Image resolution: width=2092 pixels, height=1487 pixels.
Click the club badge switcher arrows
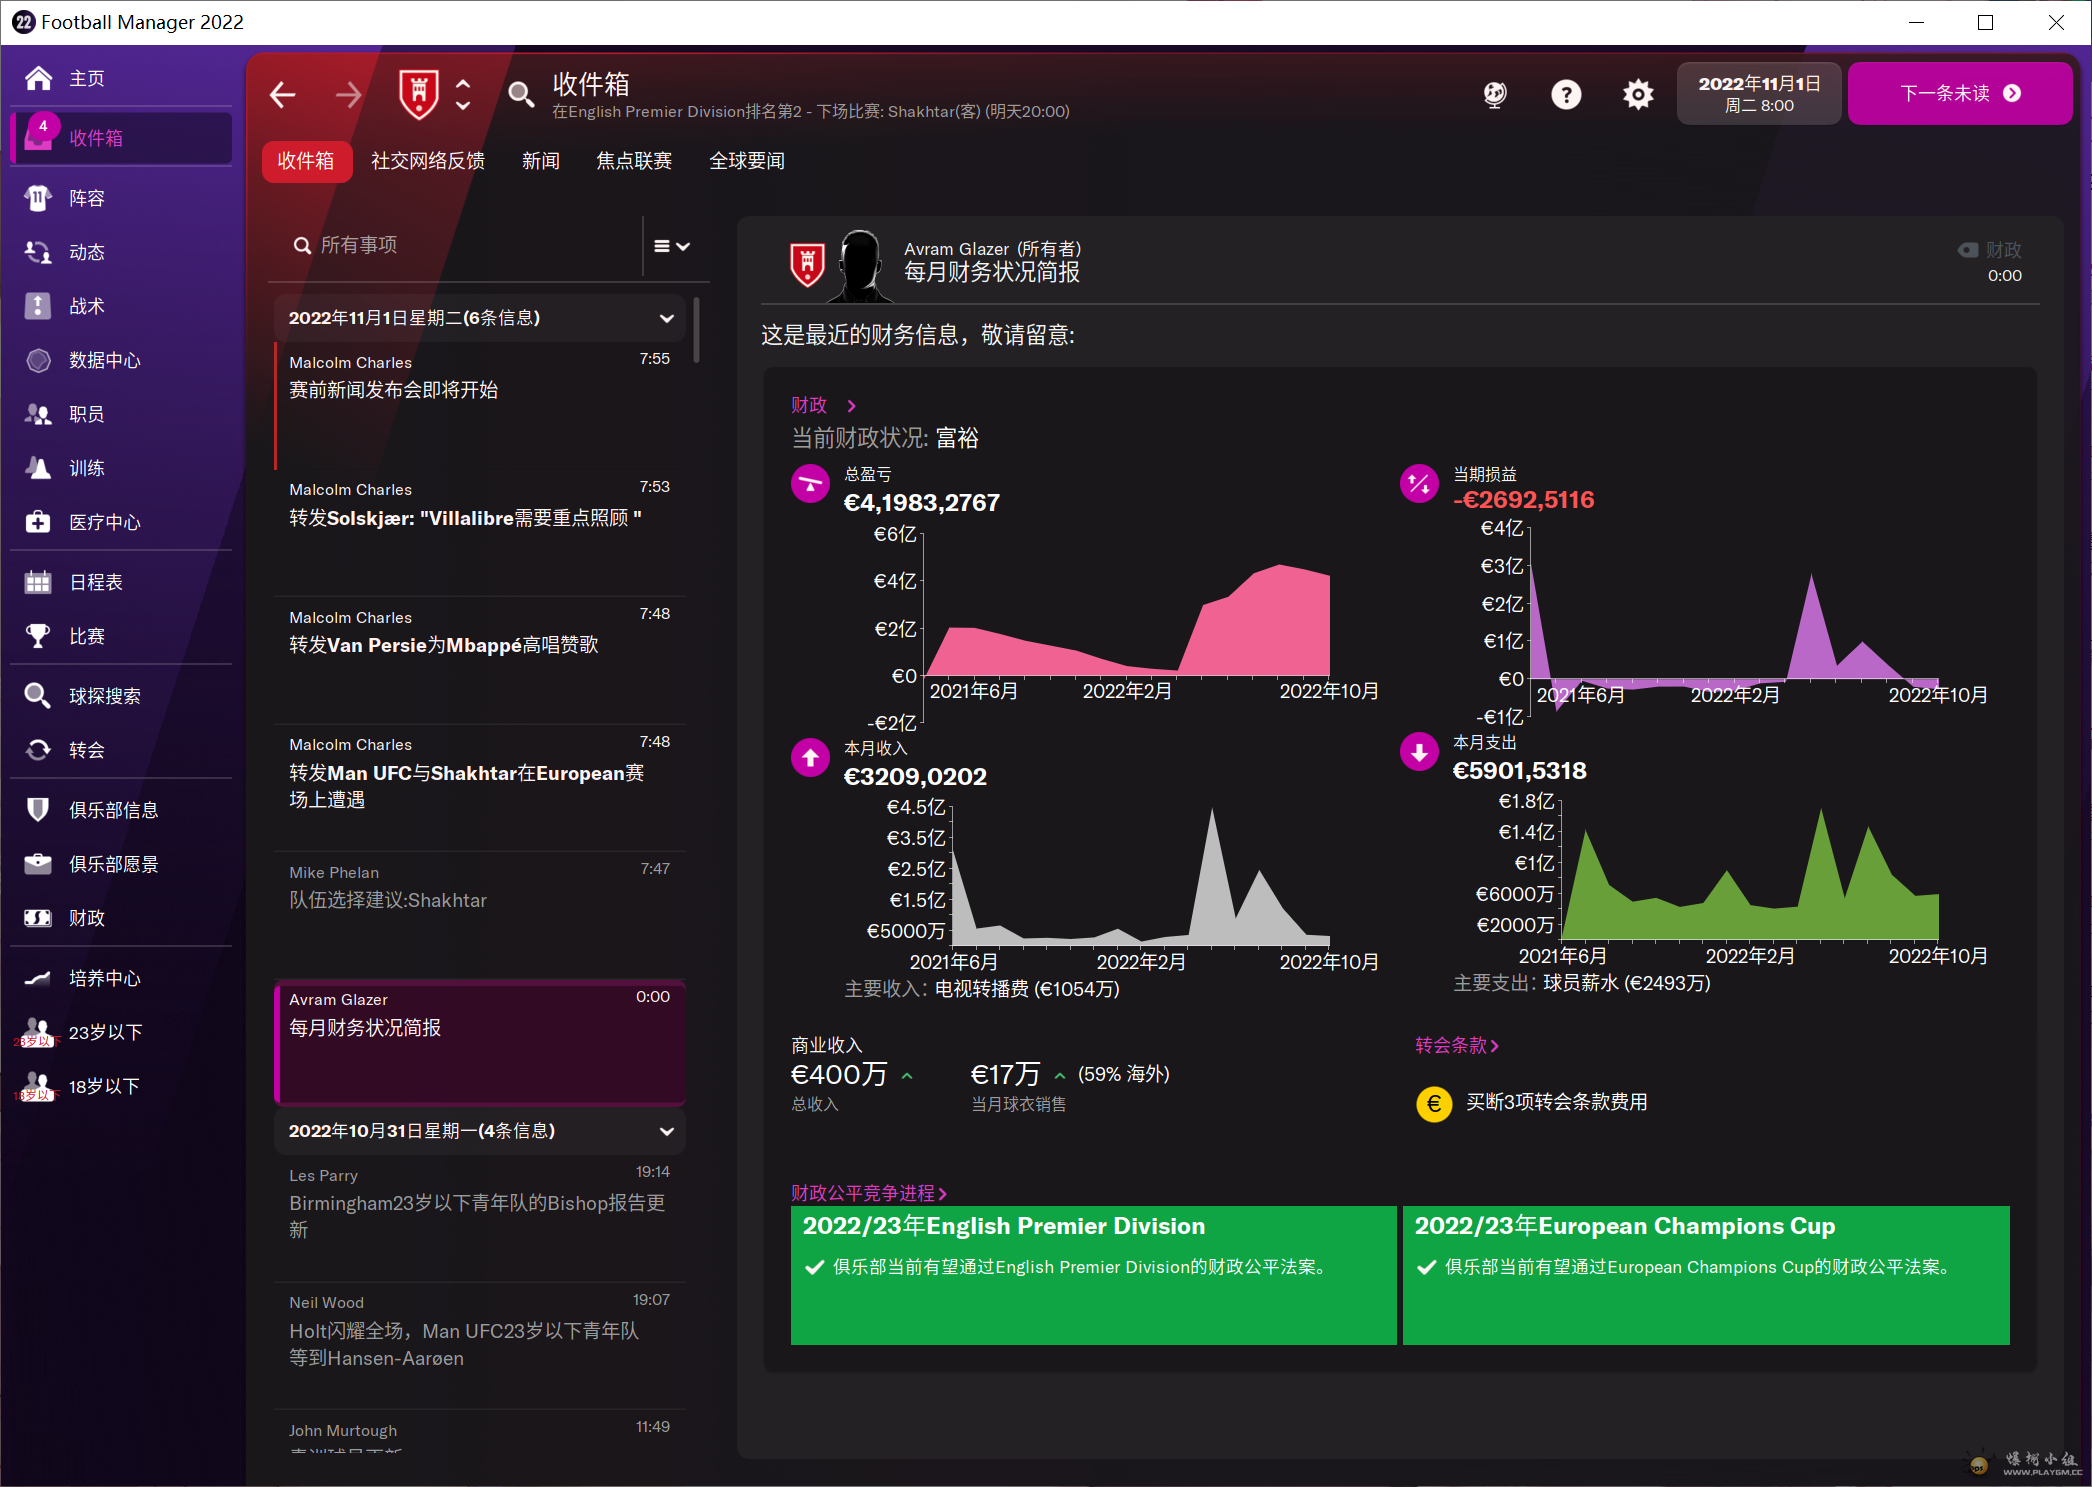click(463, 95)
